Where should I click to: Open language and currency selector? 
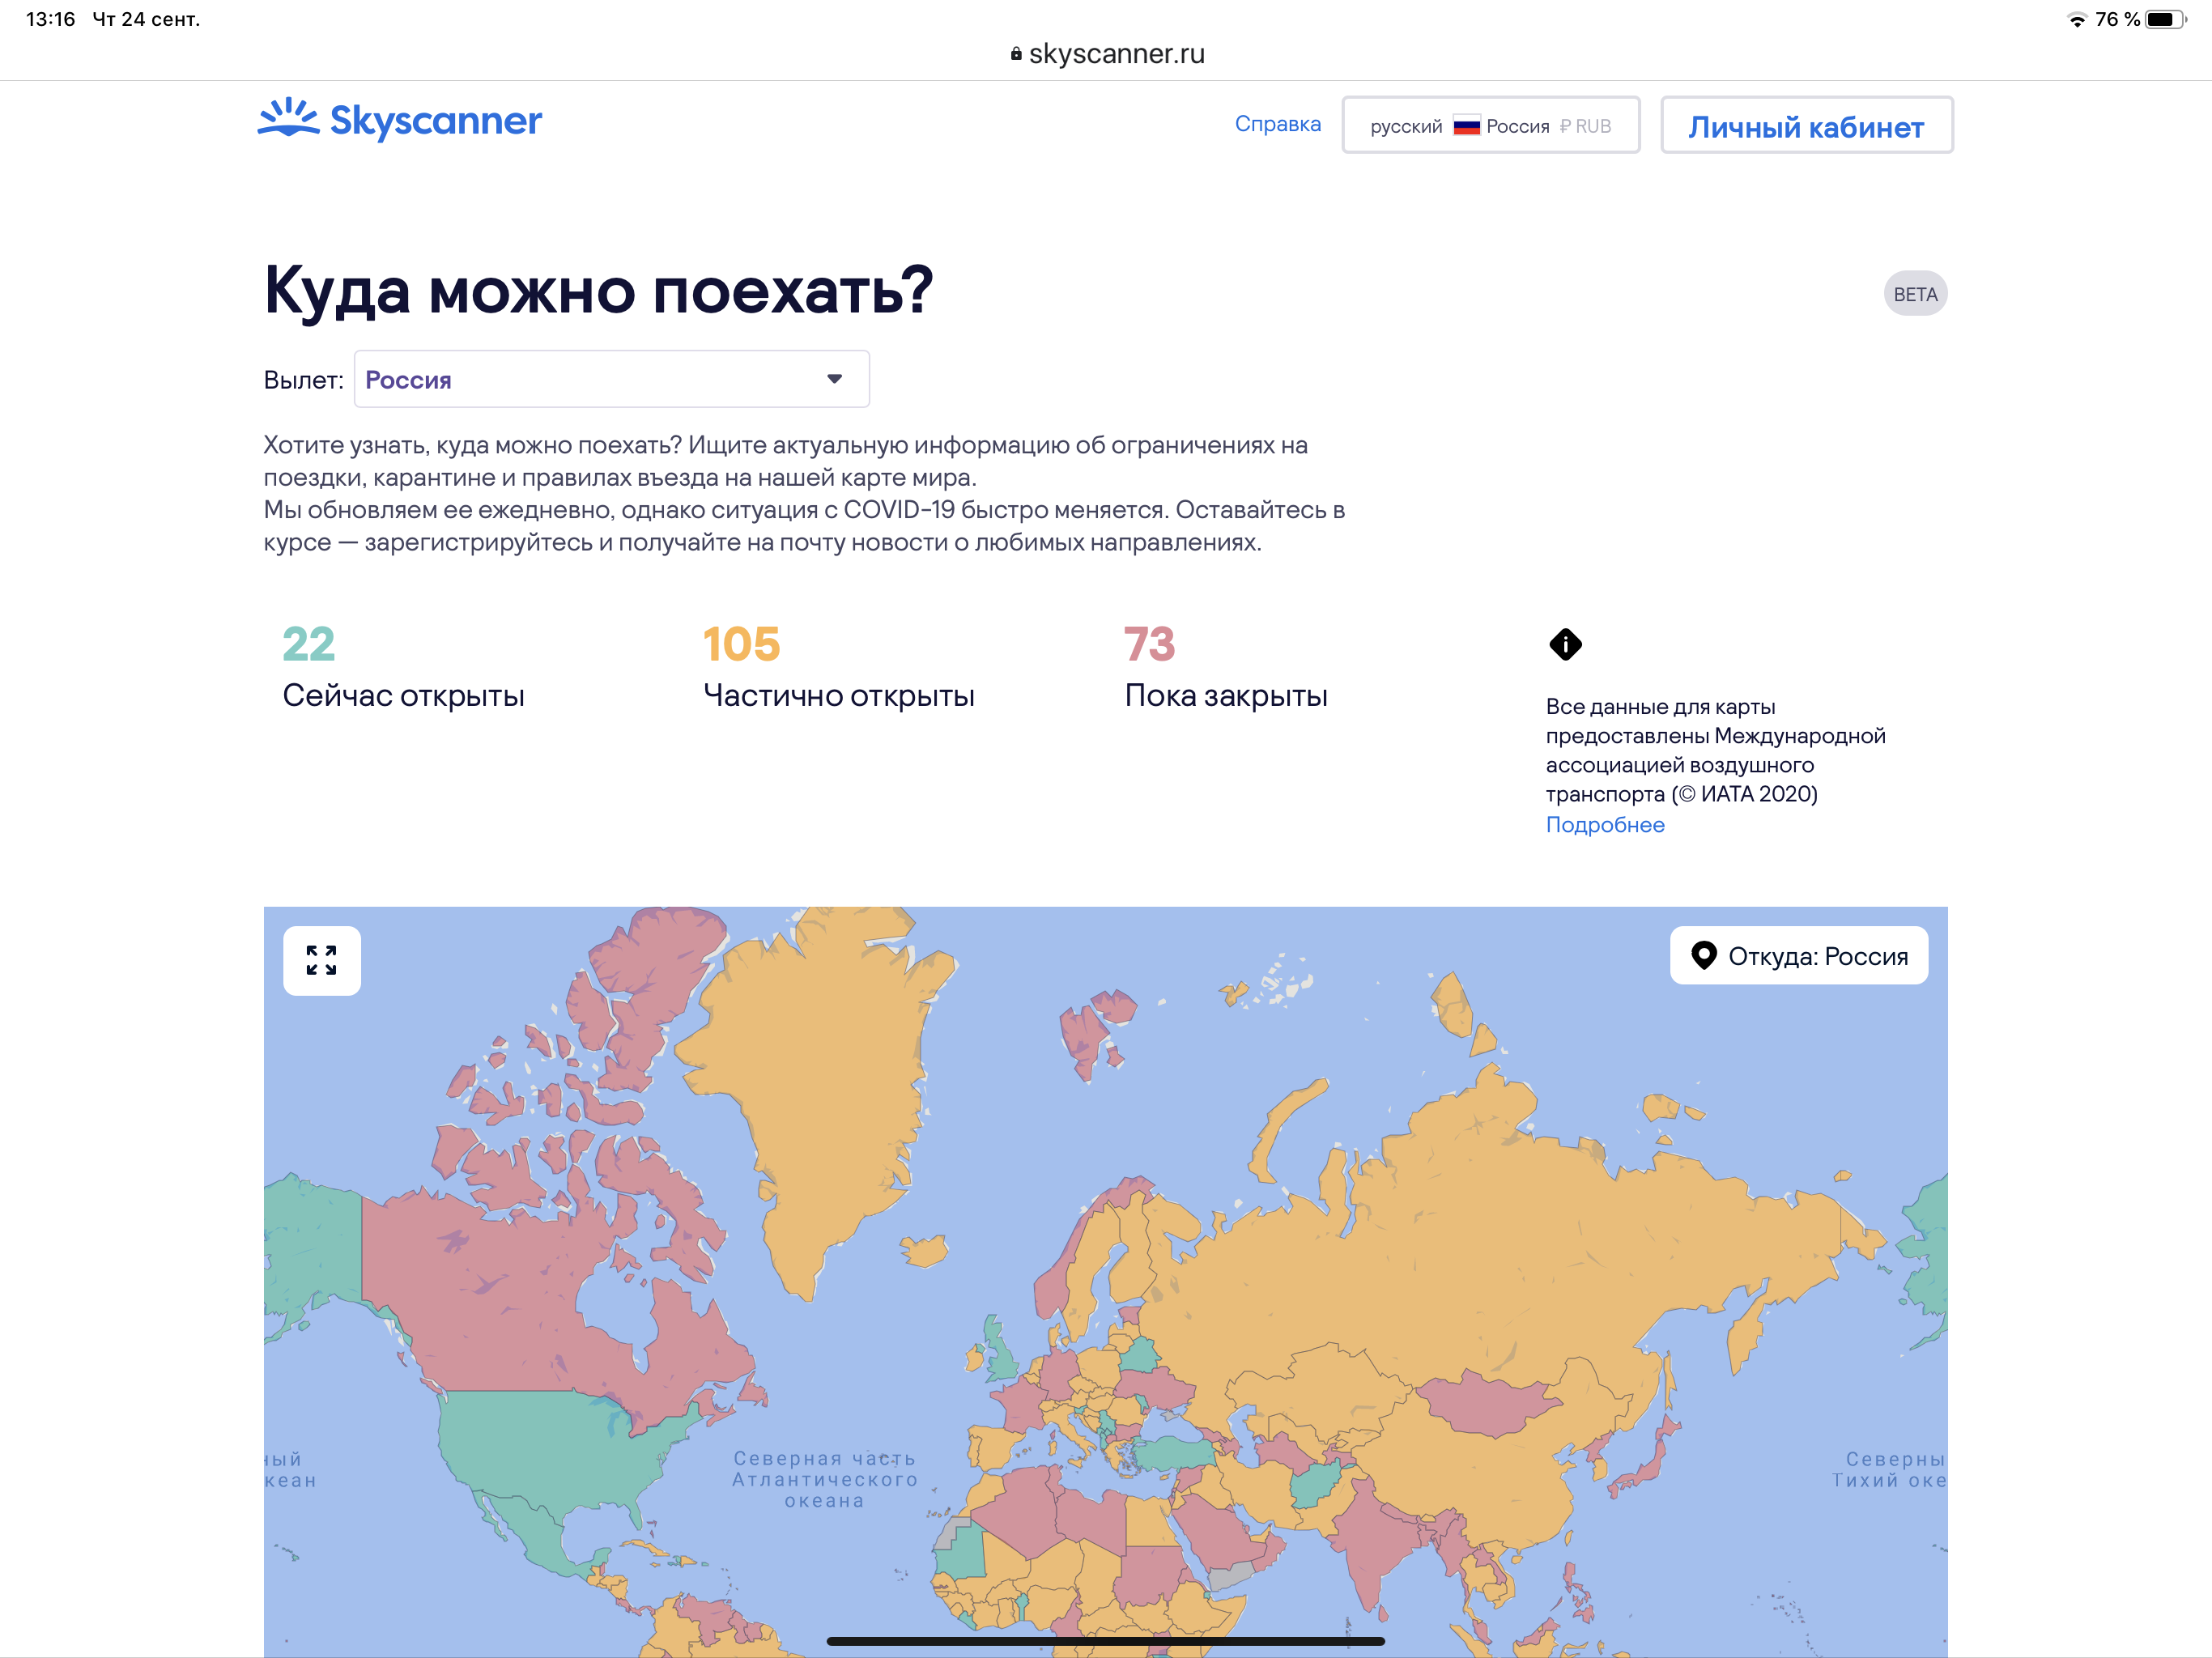pos(1490,126)
